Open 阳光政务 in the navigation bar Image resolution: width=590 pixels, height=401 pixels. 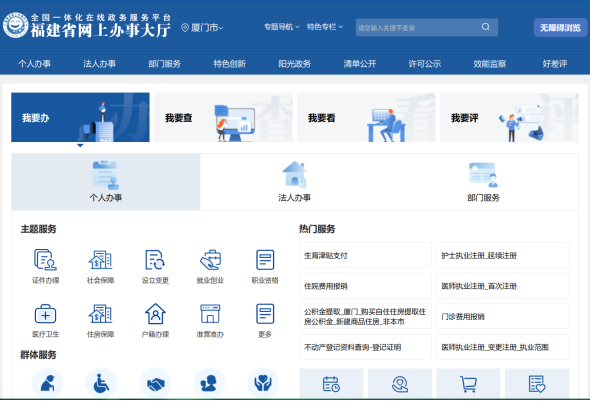(x=294, y=64)
